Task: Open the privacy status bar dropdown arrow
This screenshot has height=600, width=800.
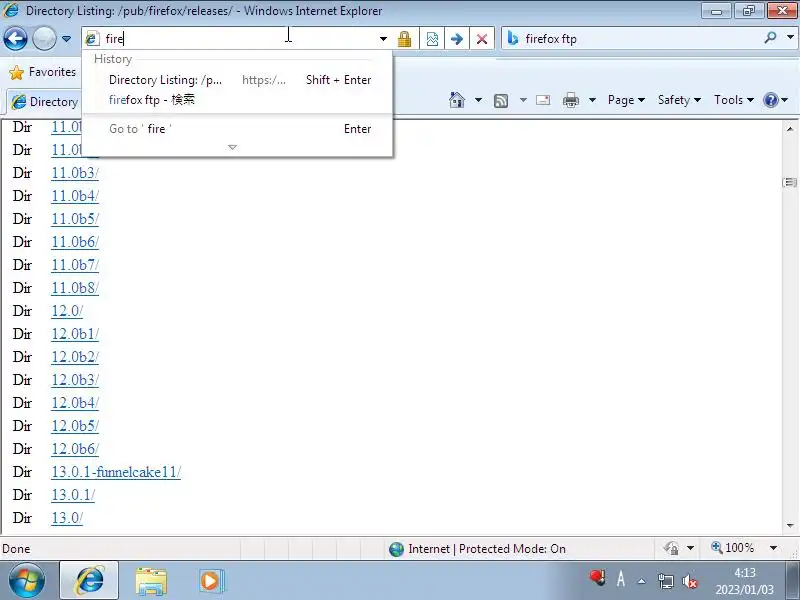Action: [690, 548]
